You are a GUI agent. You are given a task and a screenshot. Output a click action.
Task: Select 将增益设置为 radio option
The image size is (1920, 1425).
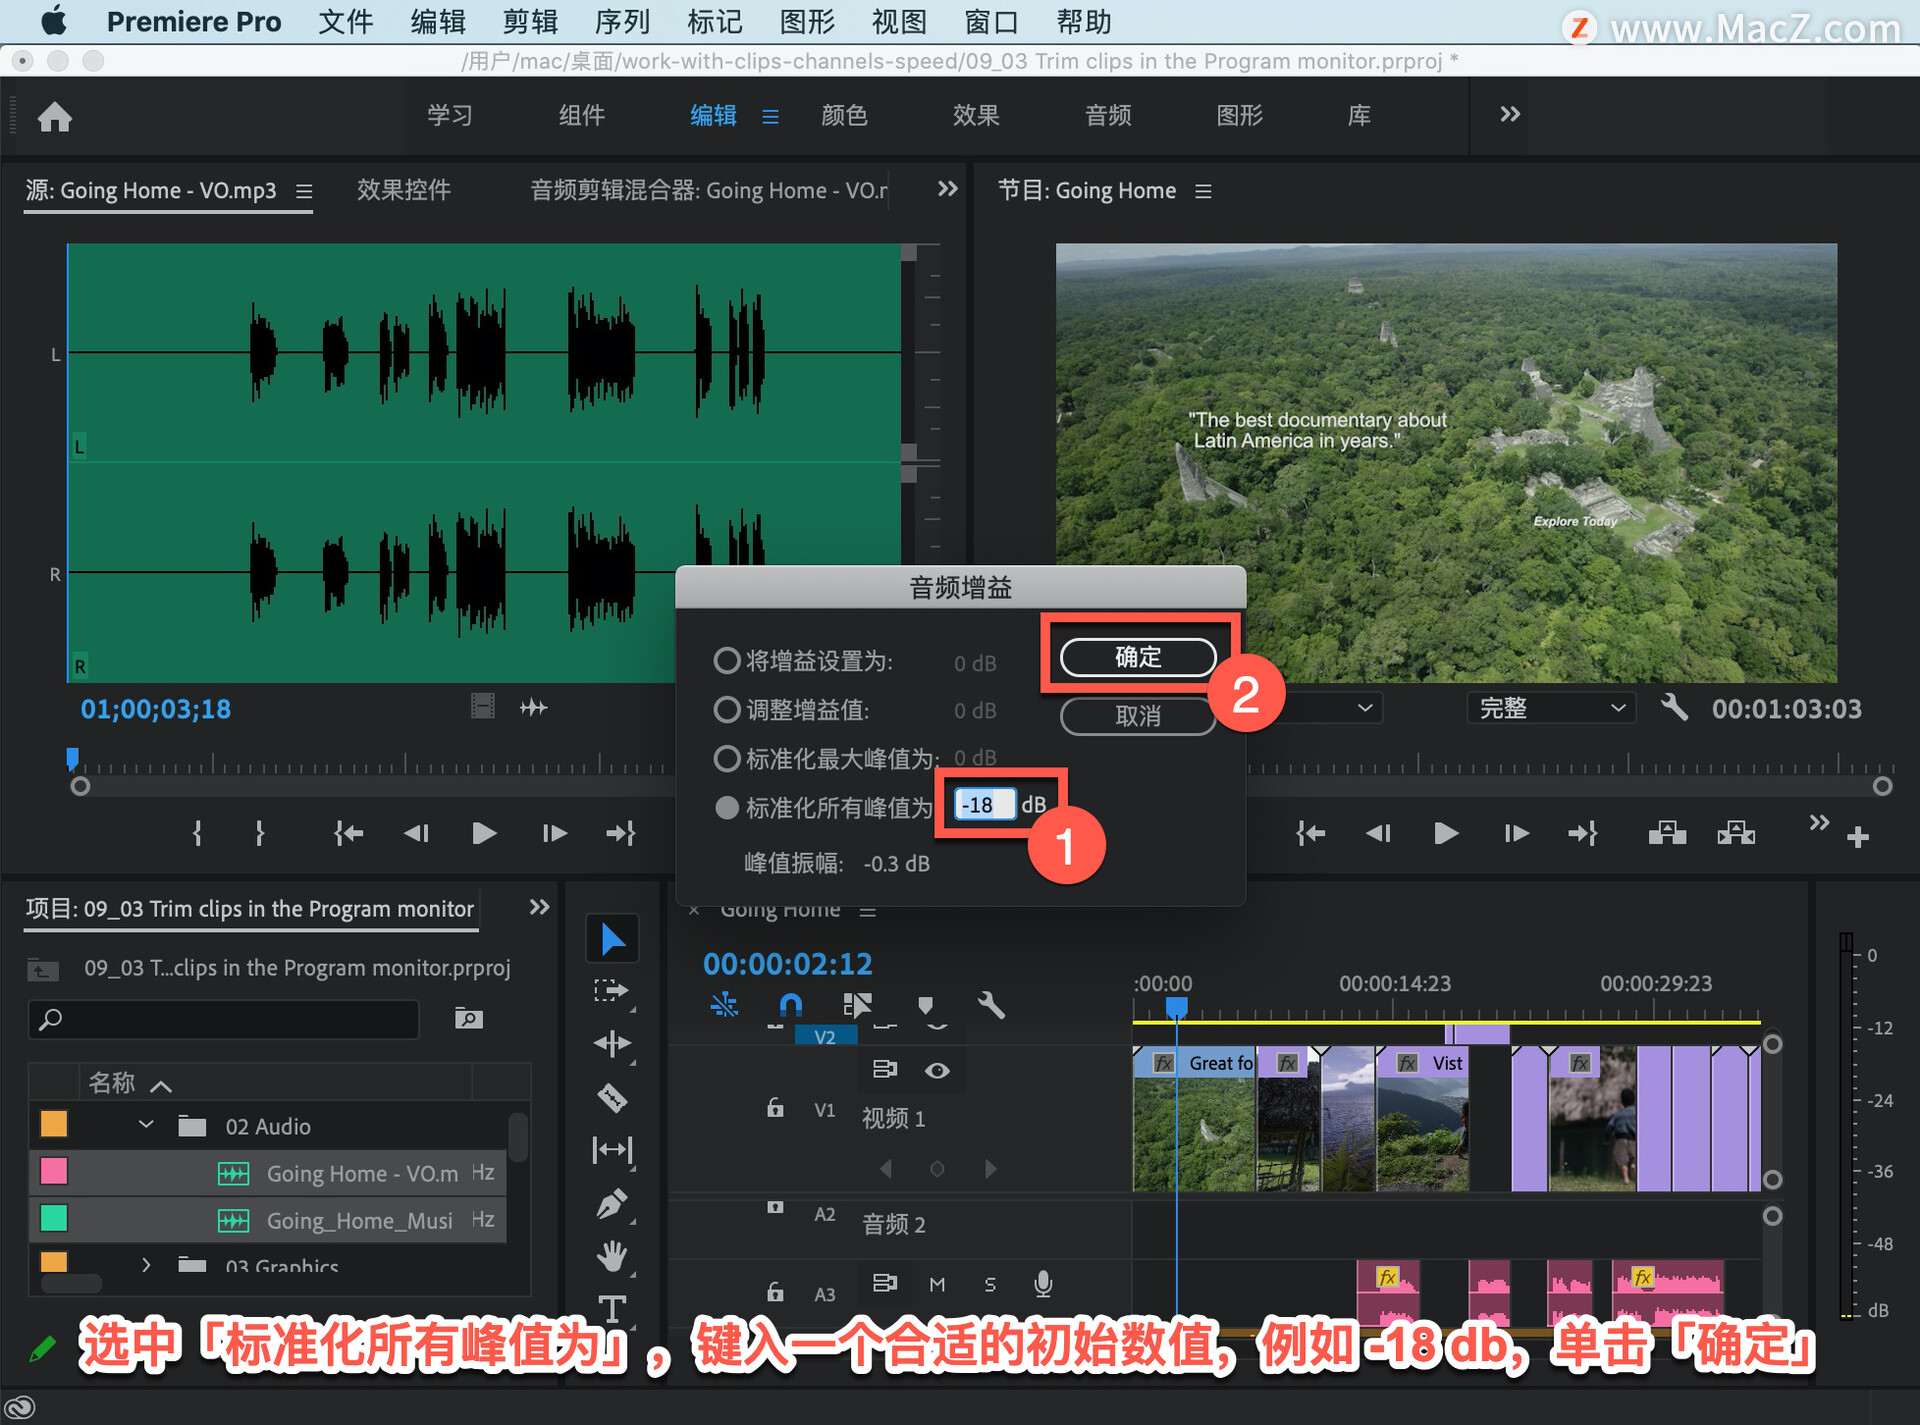727,661
